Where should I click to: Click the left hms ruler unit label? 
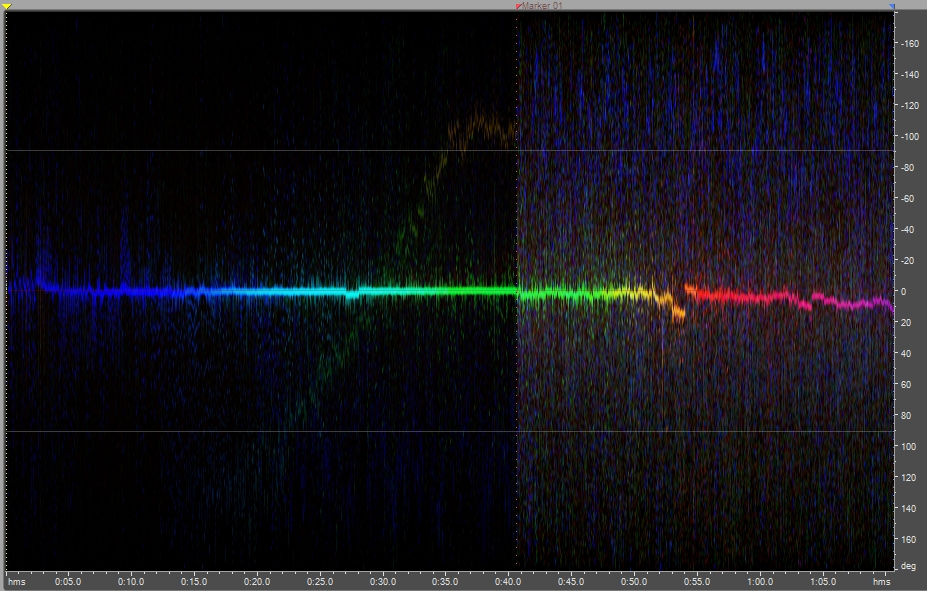(x=17, y=582)
